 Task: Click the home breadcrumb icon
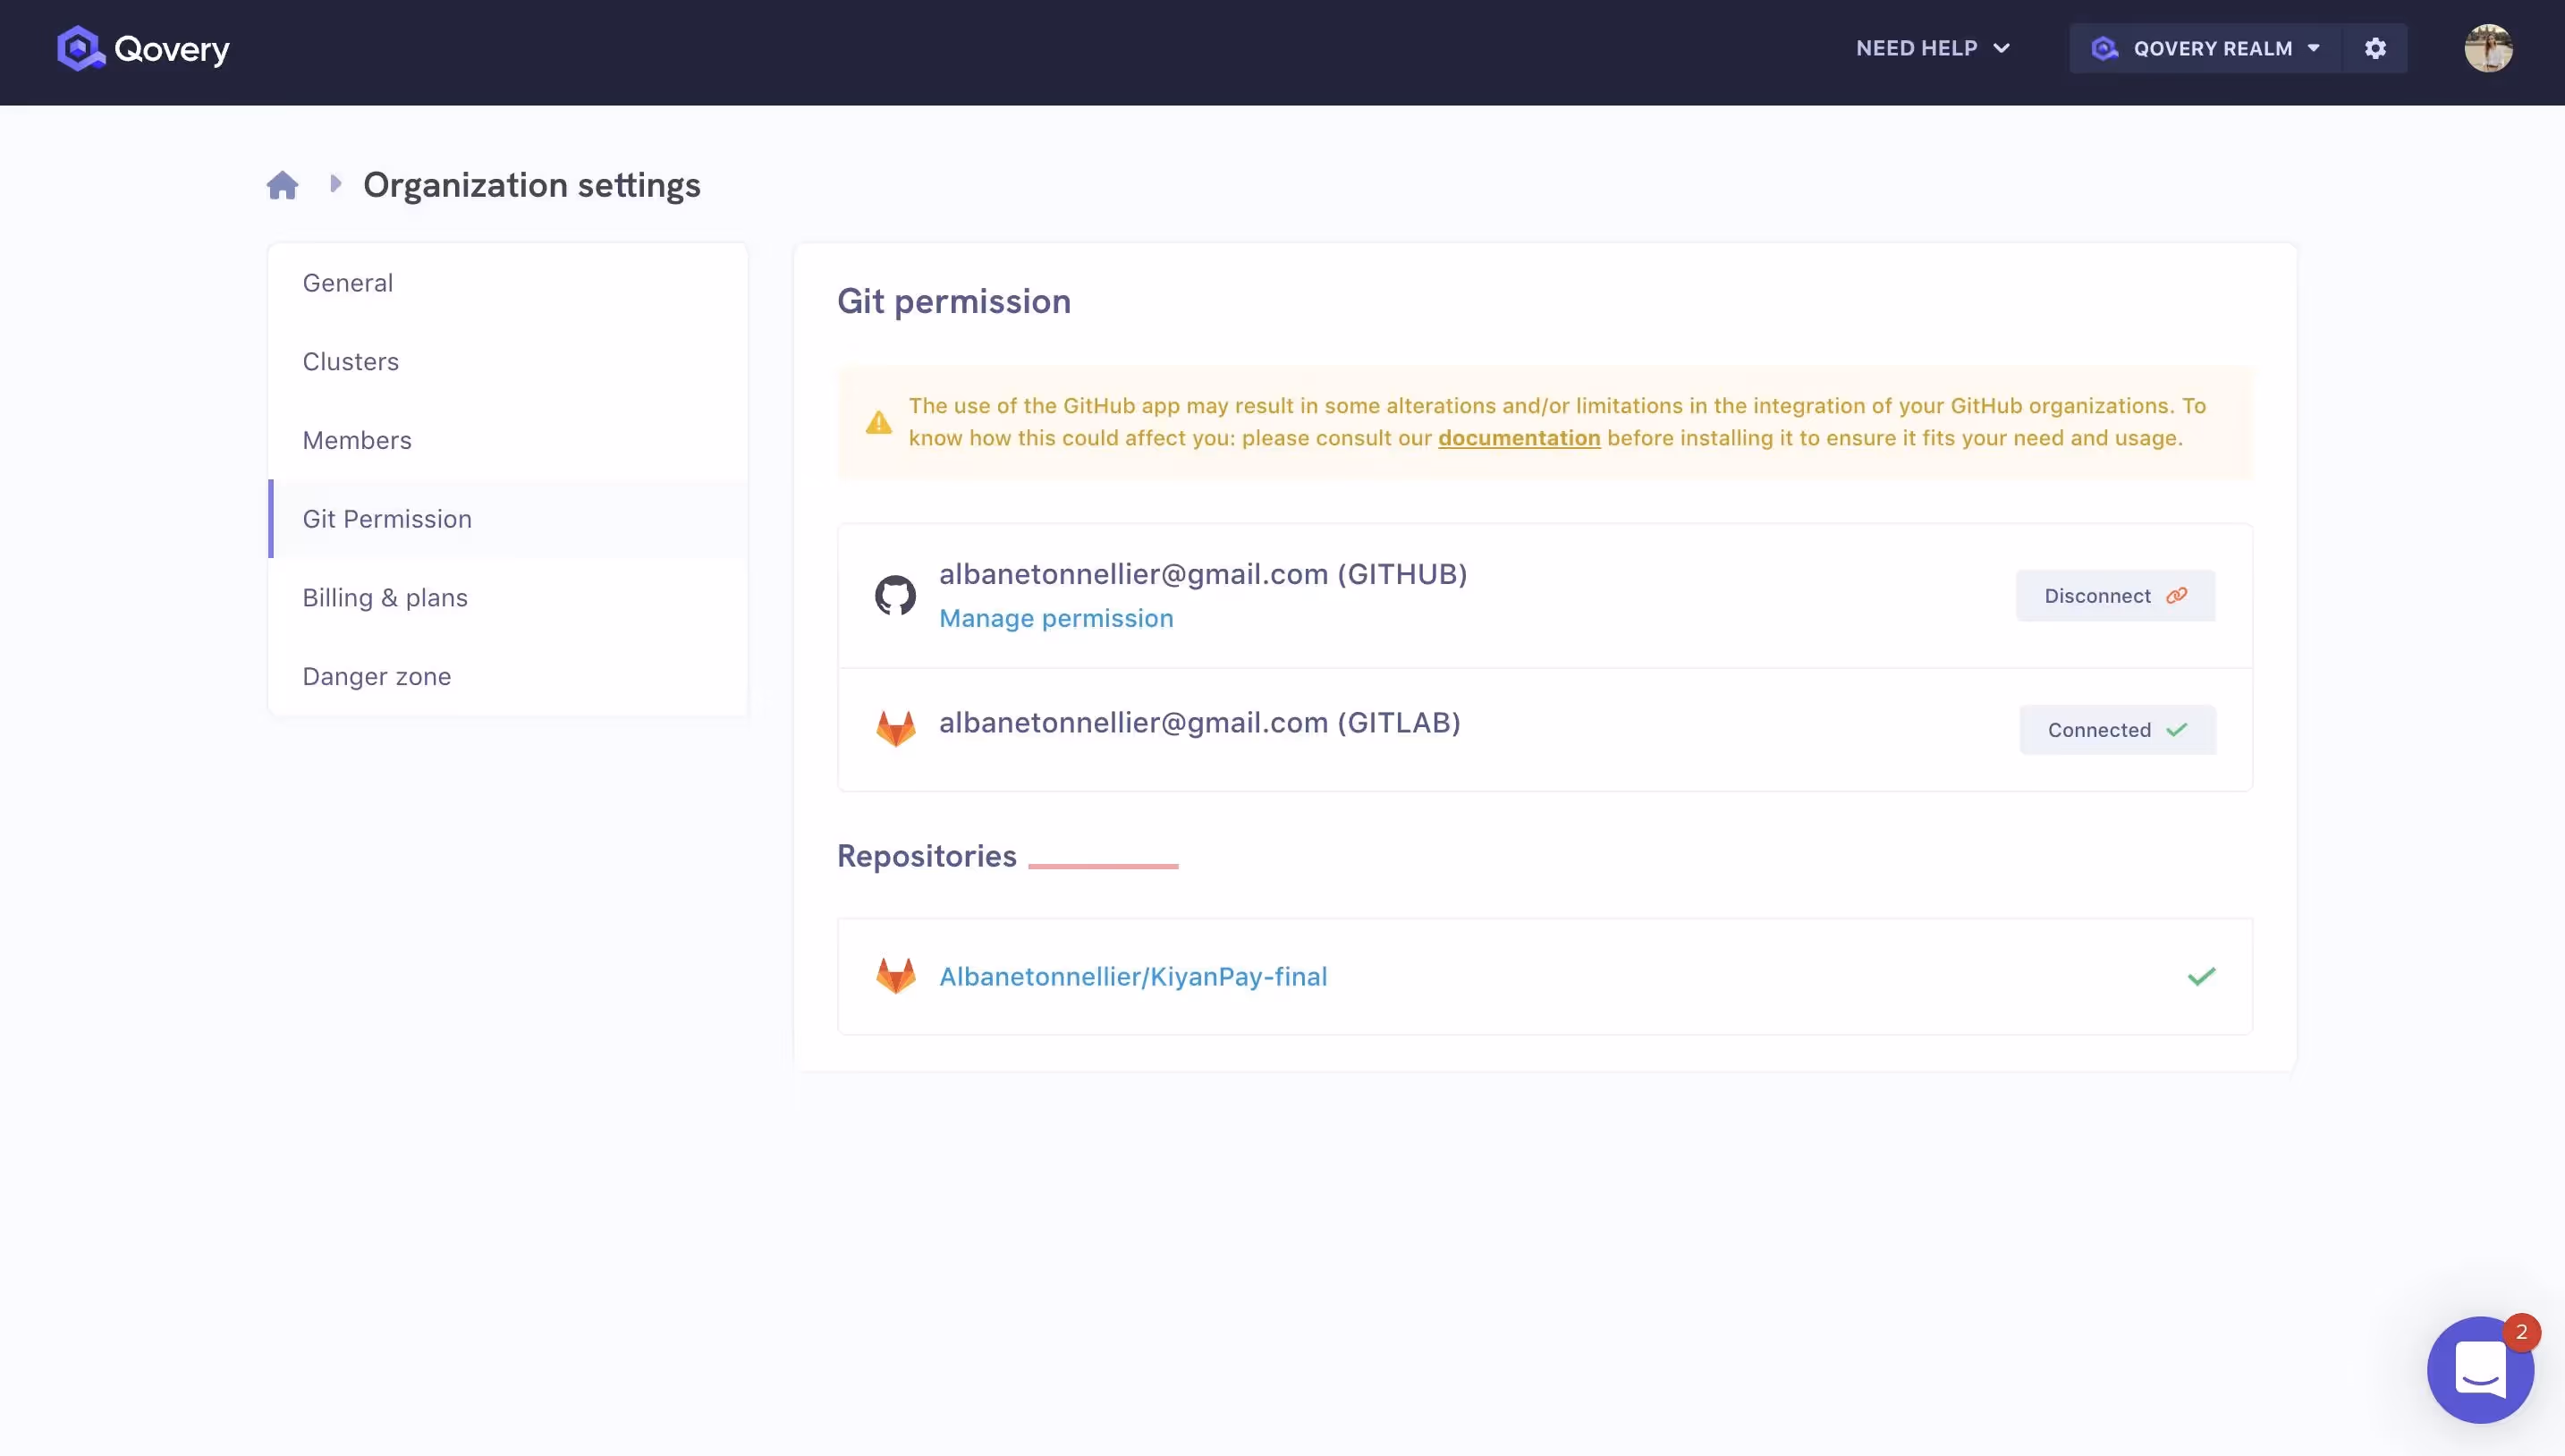tap(282, 184)
